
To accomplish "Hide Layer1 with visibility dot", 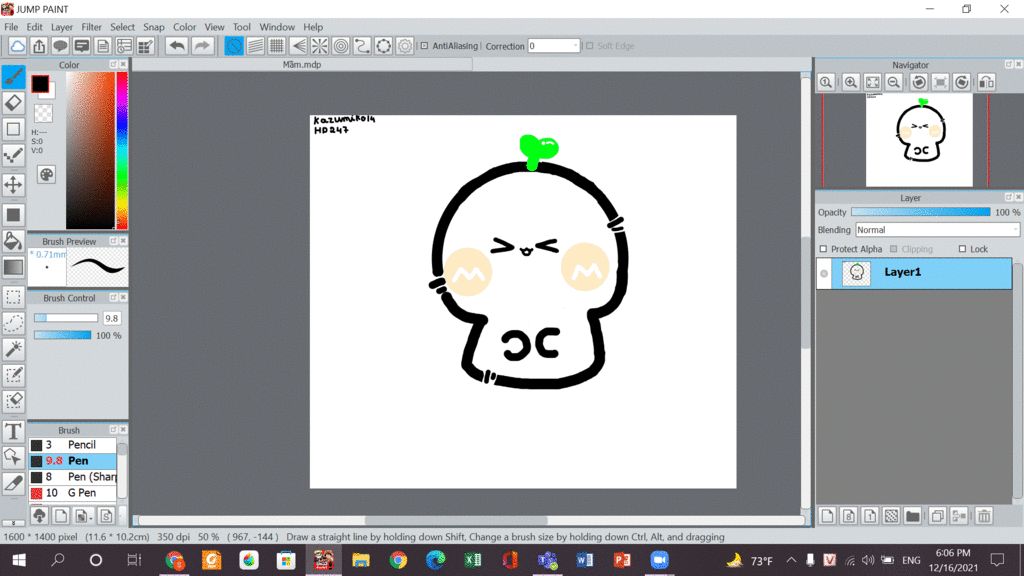I will (824, 274).
